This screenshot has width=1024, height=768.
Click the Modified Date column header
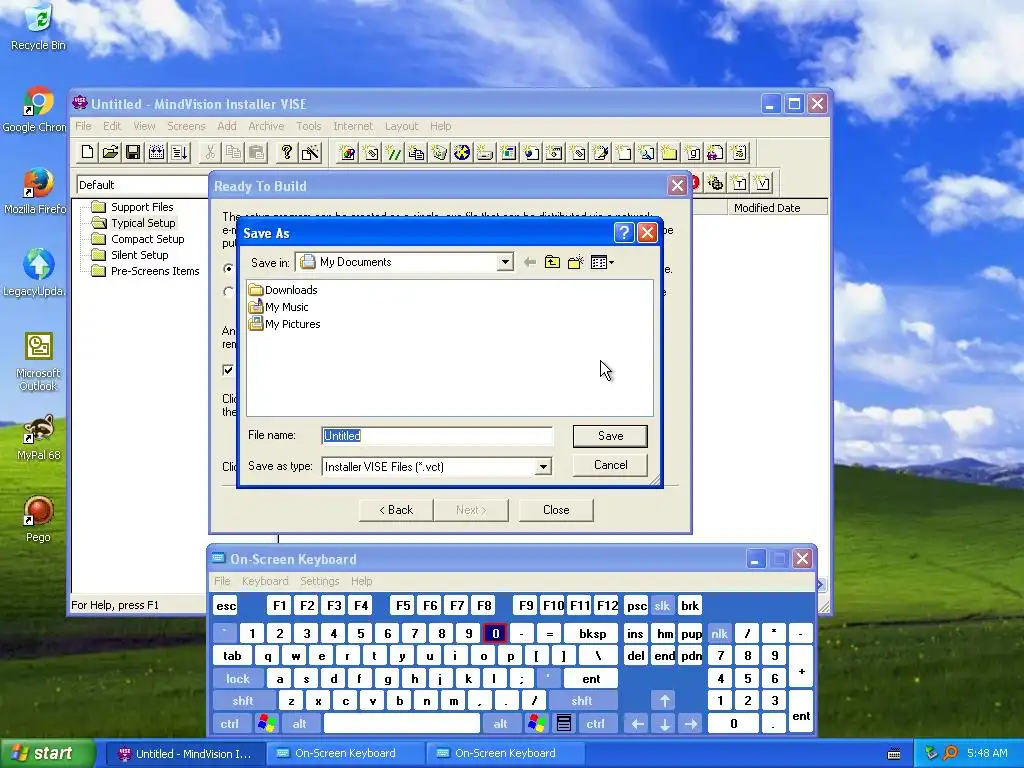click(x=777, y=208)
